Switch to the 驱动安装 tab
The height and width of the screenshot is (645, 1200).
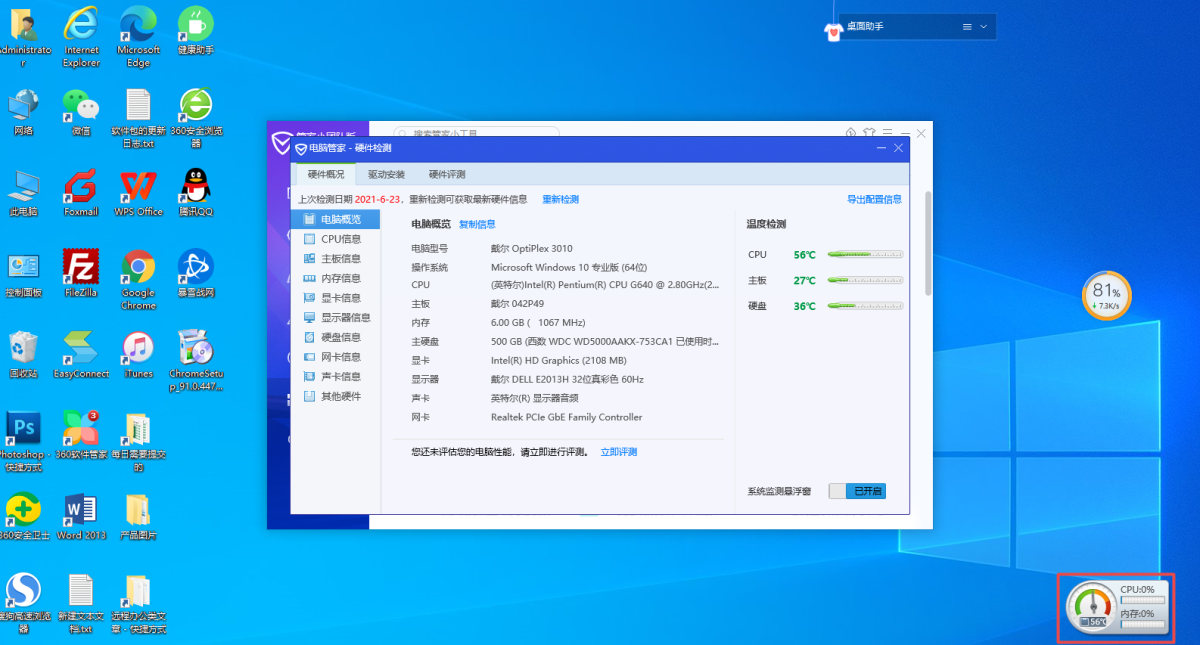click(x=386, y=174)
